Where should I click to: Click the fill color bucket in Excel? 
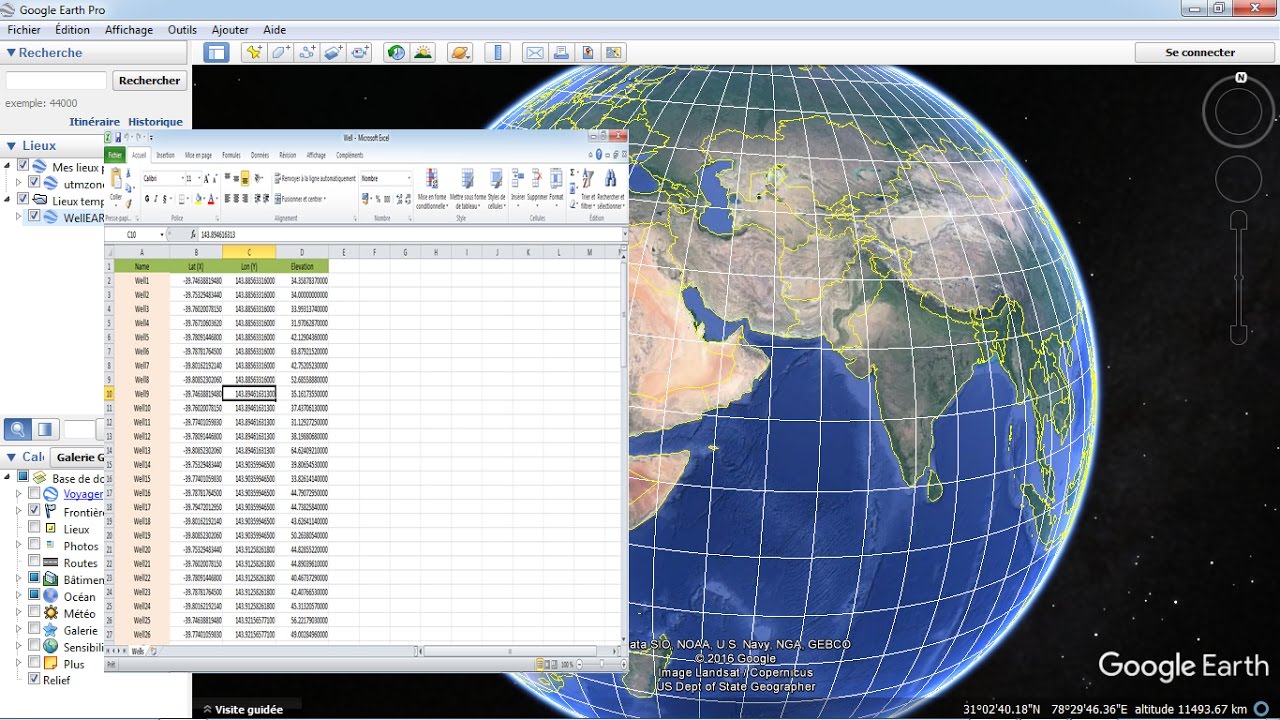tap(197, 199)
